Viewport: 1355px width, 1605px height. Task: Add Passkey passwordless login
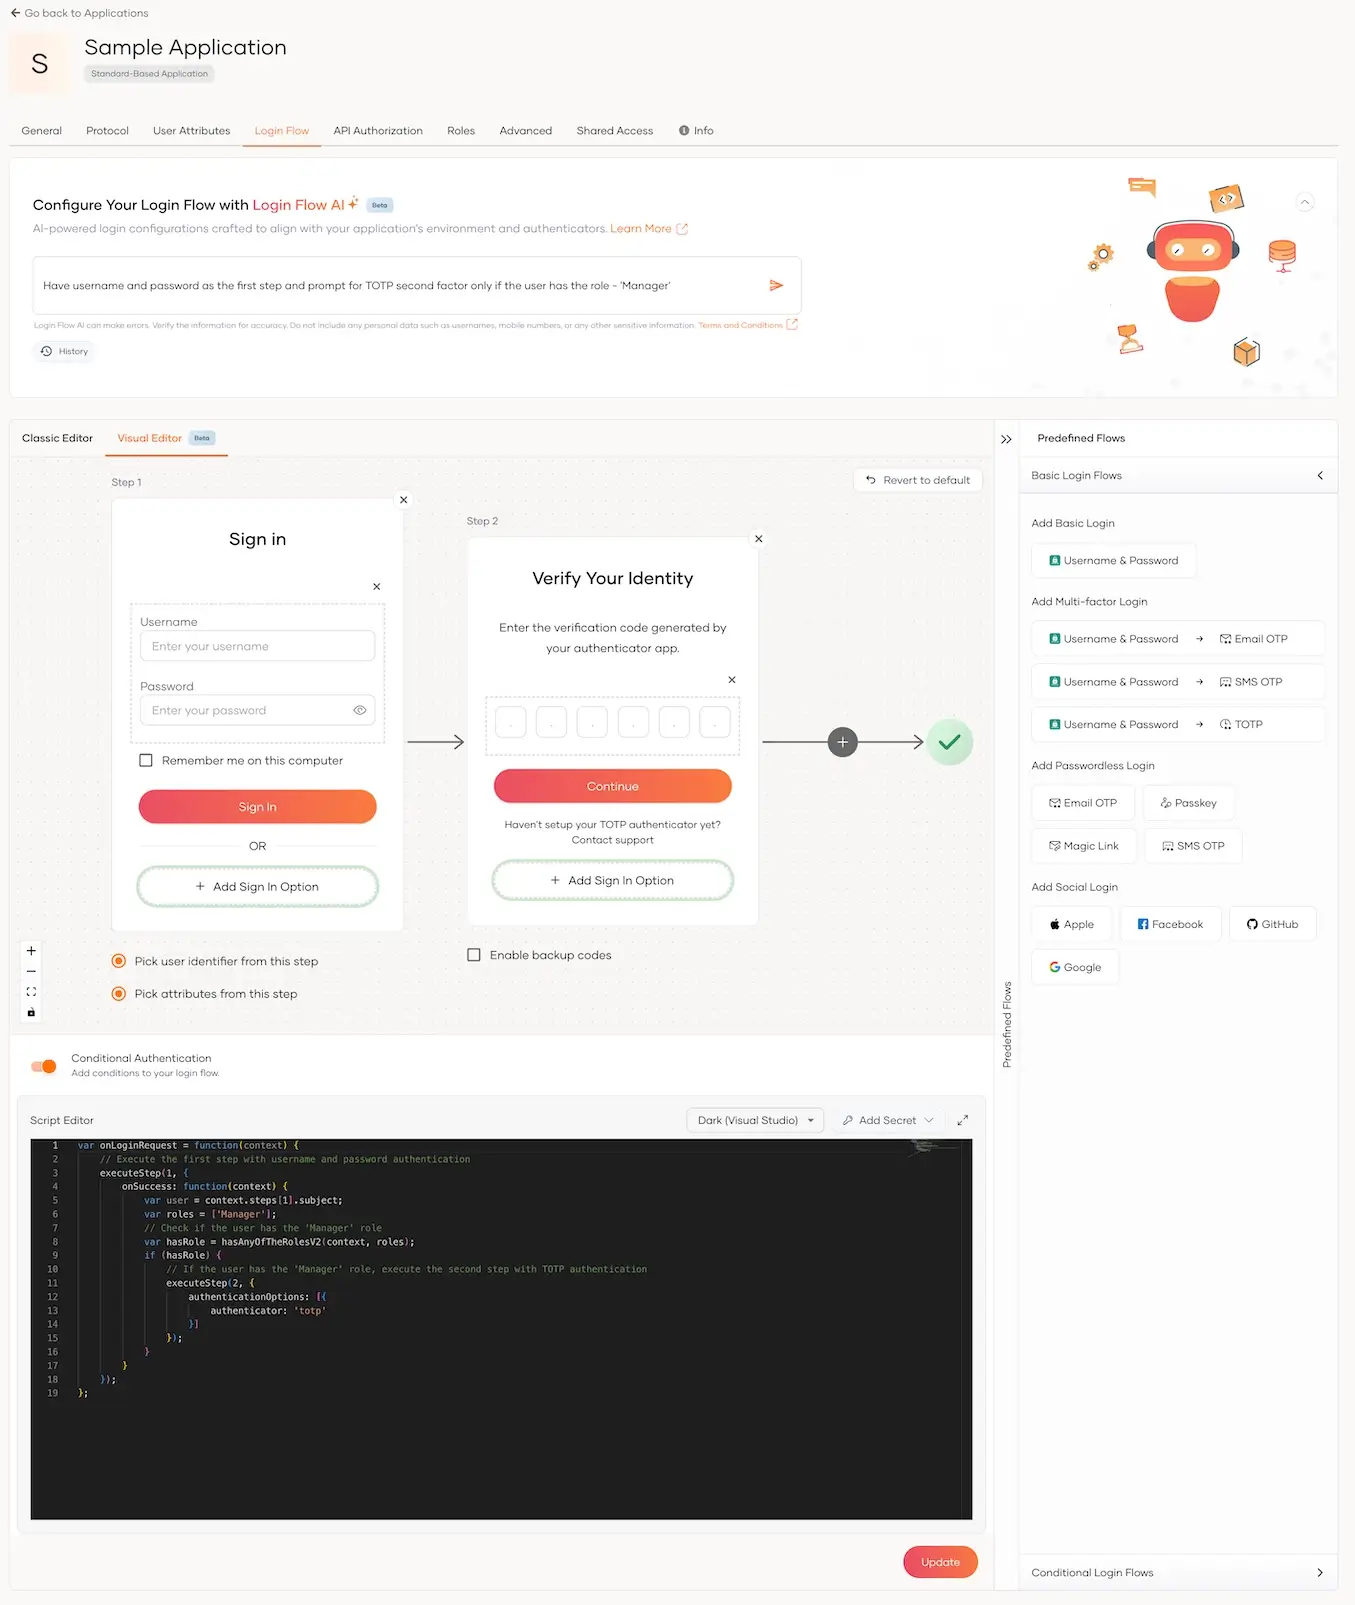(1189, 803)
